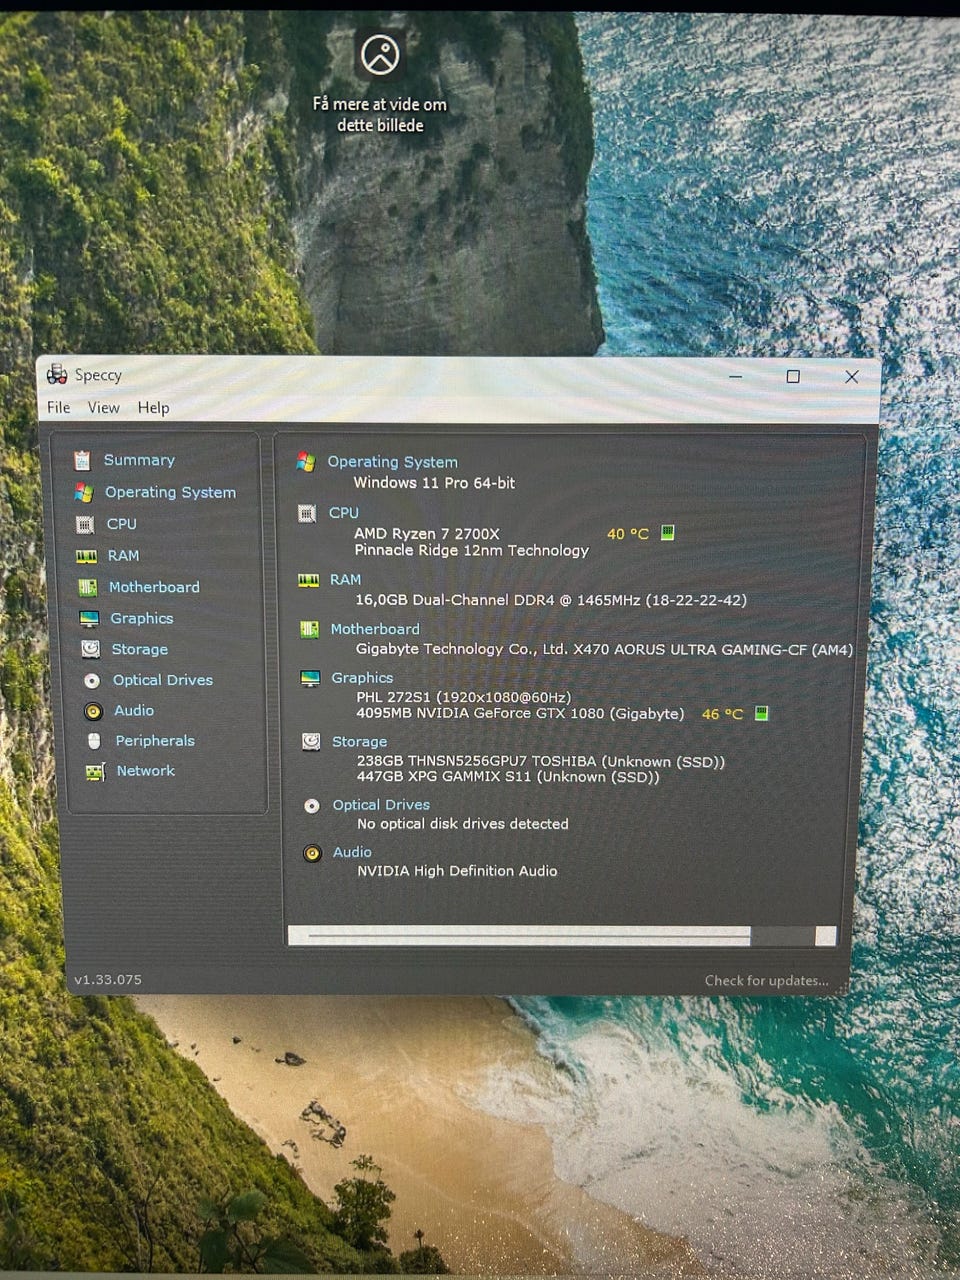The width and height of the screenshot is (960, 1280).
Task: Click the Storage drive icon in sidebar
Action: click(x=90, y=649)
